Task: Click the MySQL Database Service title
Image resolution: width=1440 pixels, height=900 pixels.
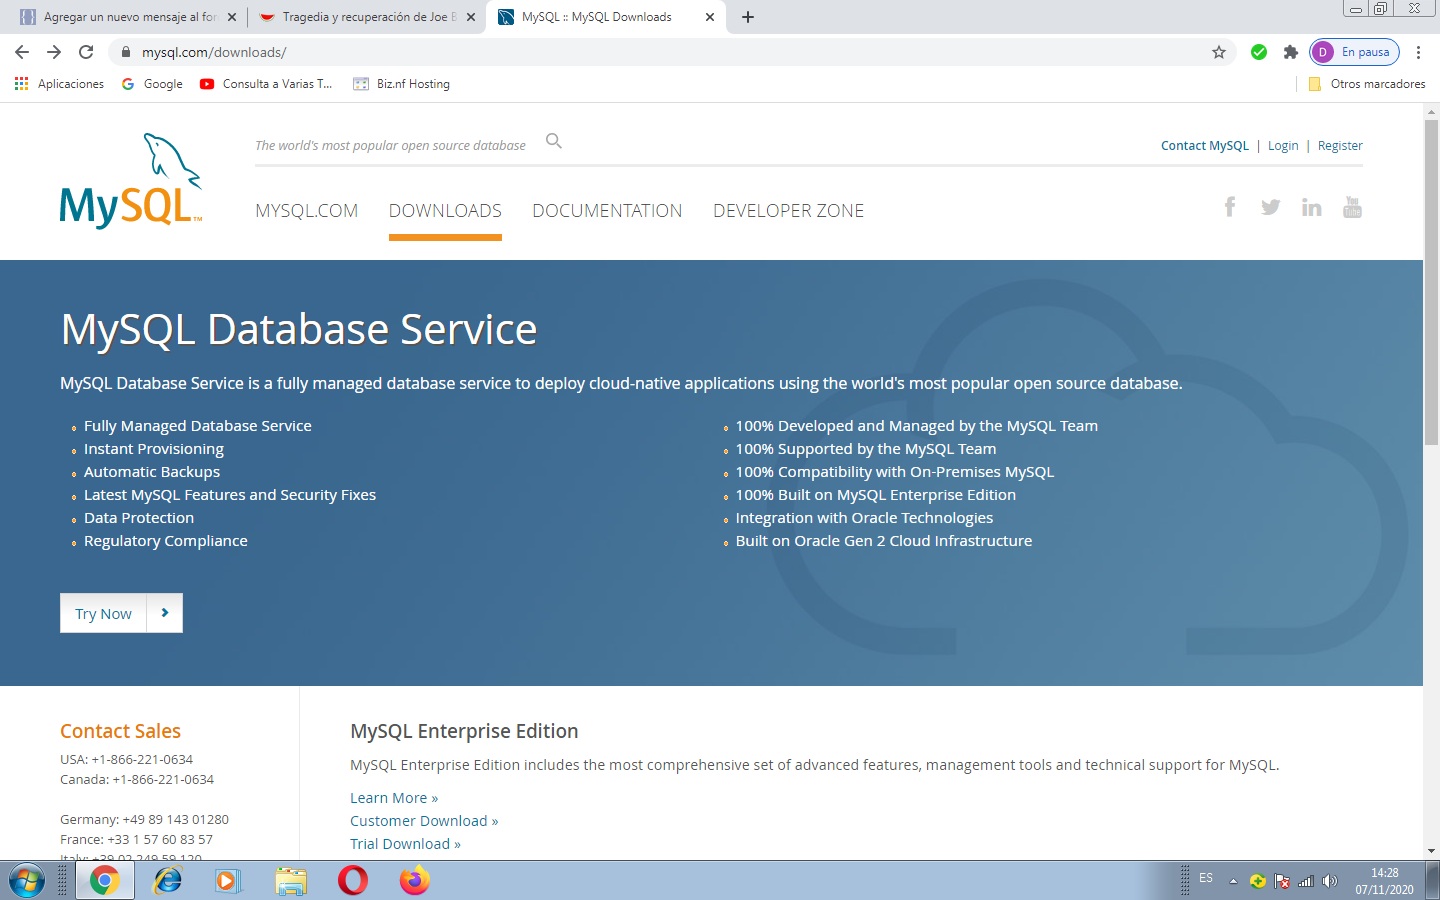Action: pos(299,330)
